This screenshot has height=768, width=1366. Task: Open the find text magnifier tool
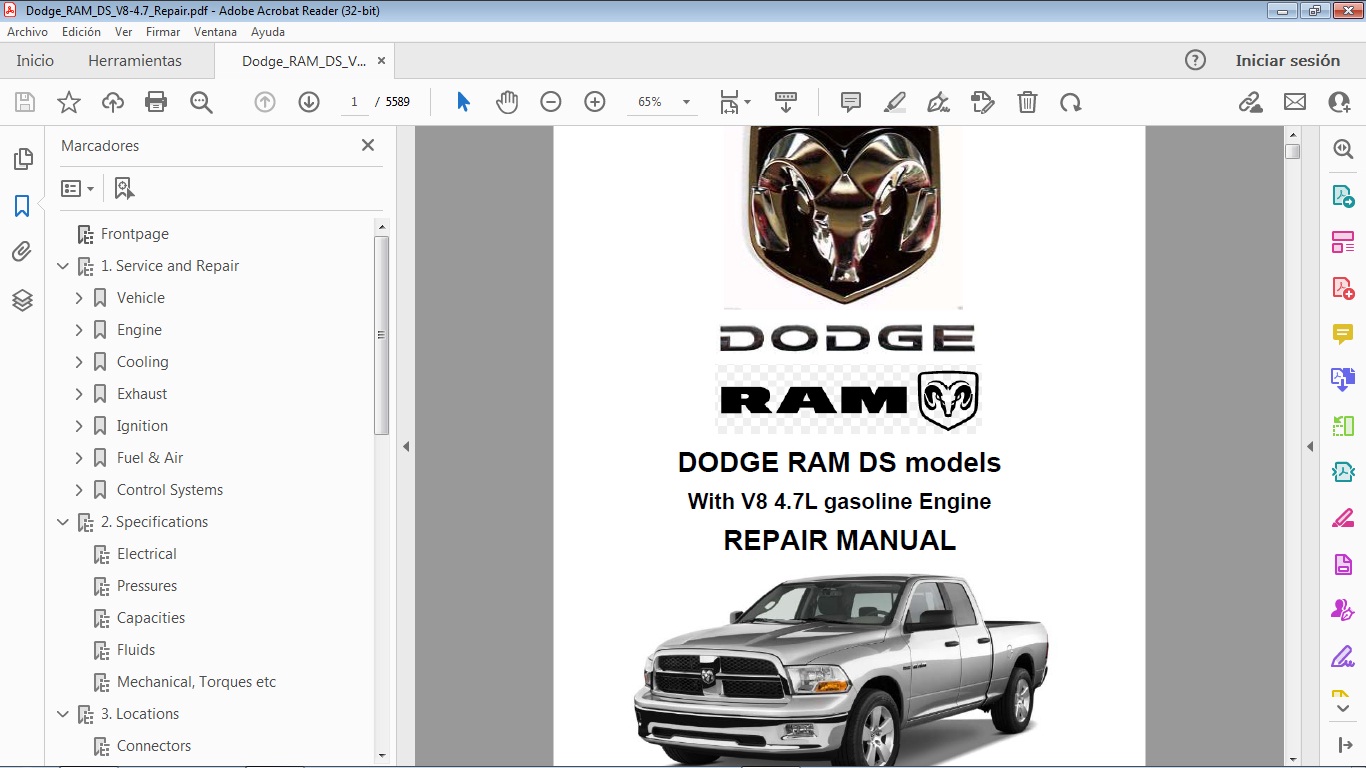coord(201,102)
